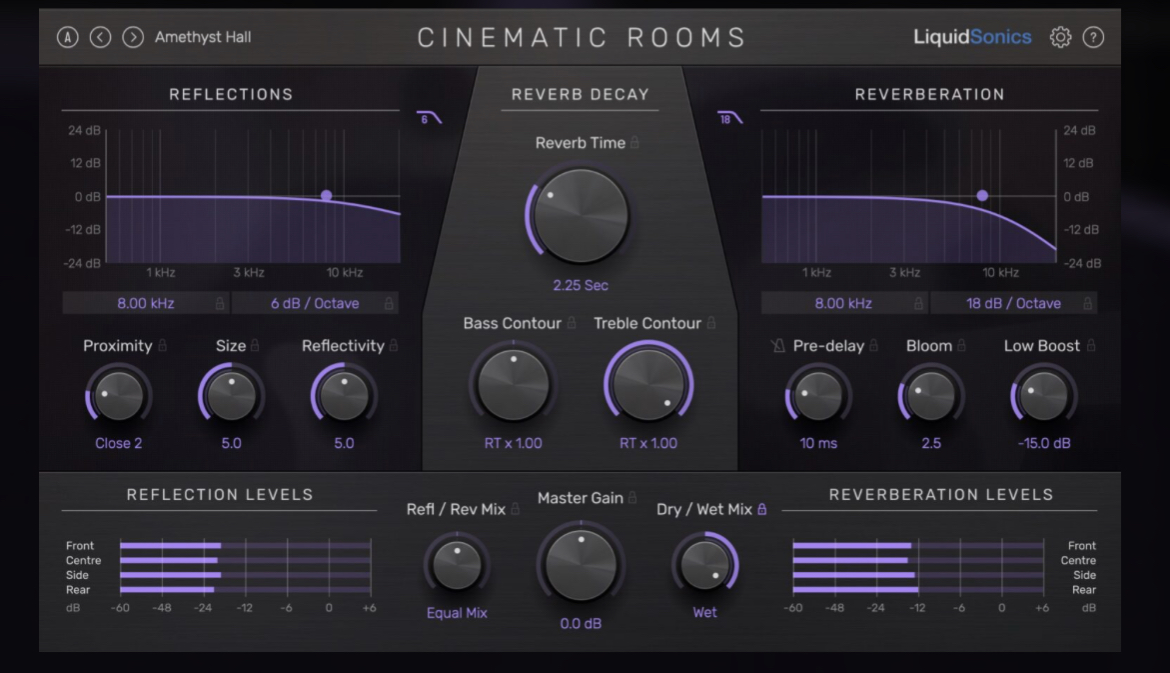
Task: Lock the Pre-delay parameter
Action: pyautogui.click(x=874, y=345)
